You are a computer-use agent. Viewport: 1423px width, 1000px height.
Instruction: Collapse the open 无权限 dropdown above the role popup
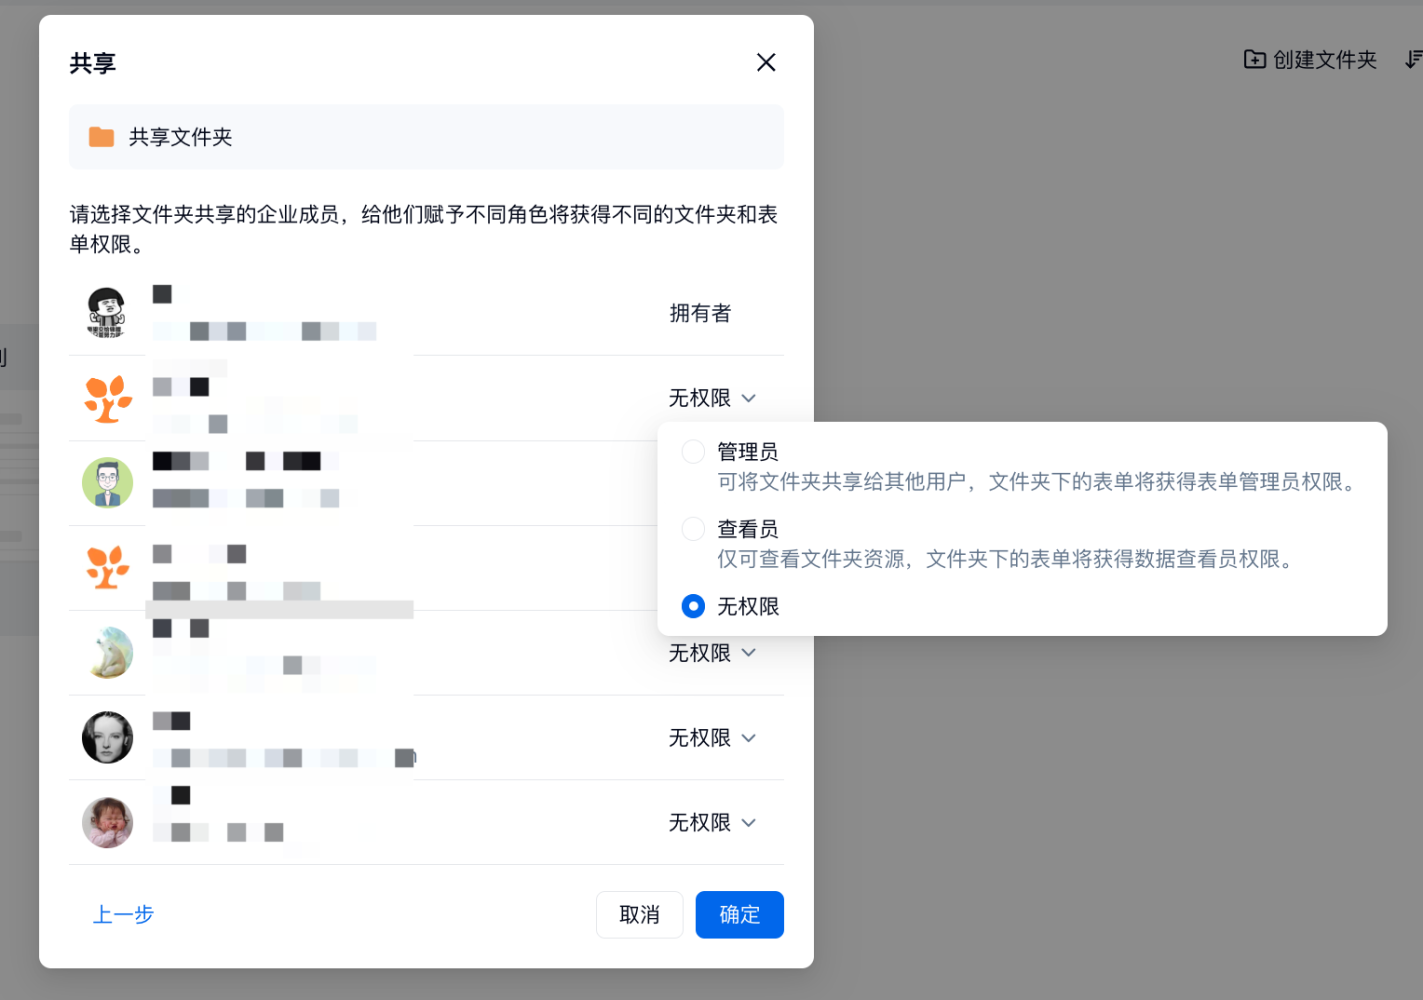[x=712, y=398]
